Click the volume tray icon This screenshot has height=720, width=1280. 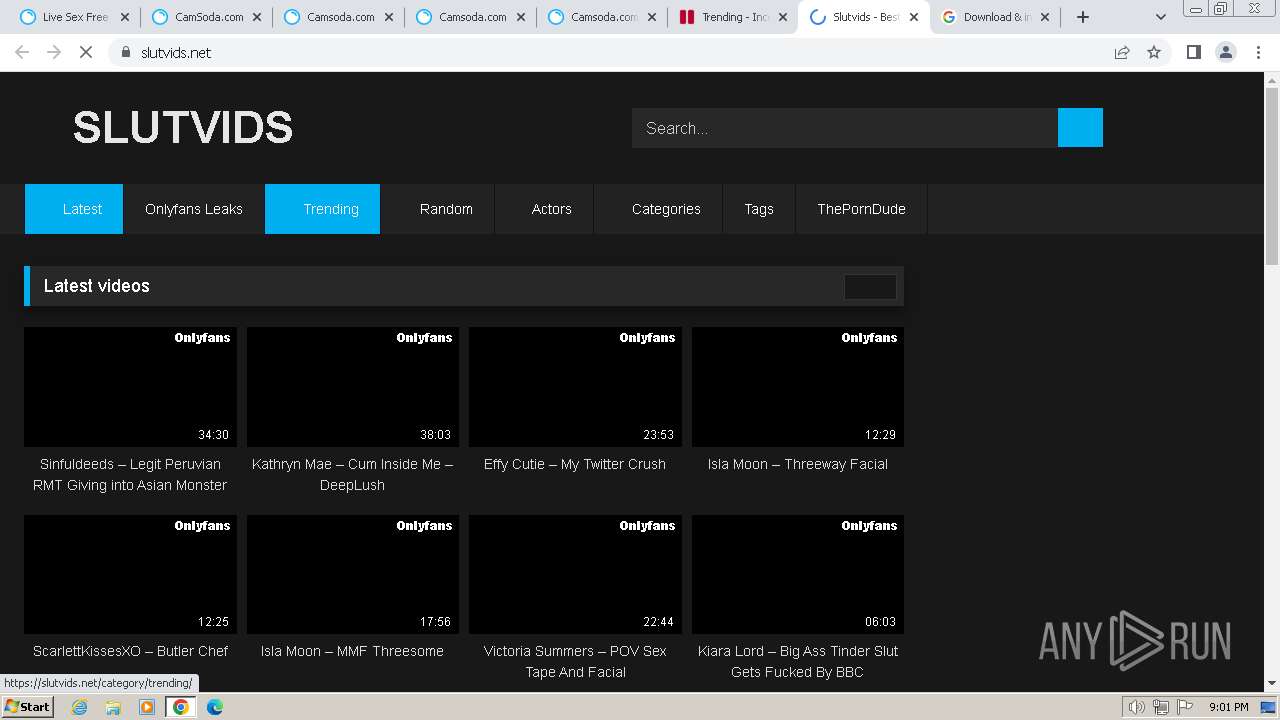click(x=1137, y=707)
